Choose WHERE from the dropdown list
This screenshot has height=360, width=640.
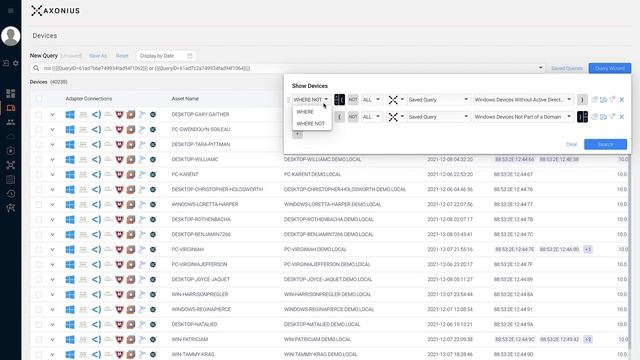pos(312,112)
